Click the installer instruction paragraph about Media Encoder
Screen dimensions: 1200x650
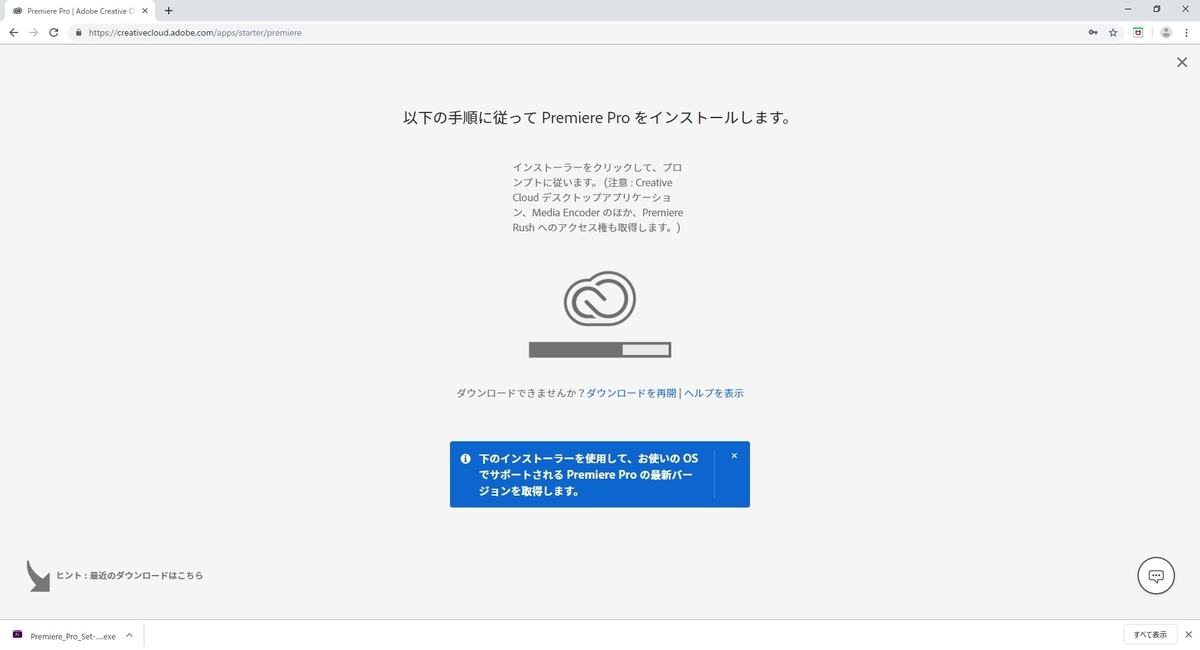[x=598, y=197]
